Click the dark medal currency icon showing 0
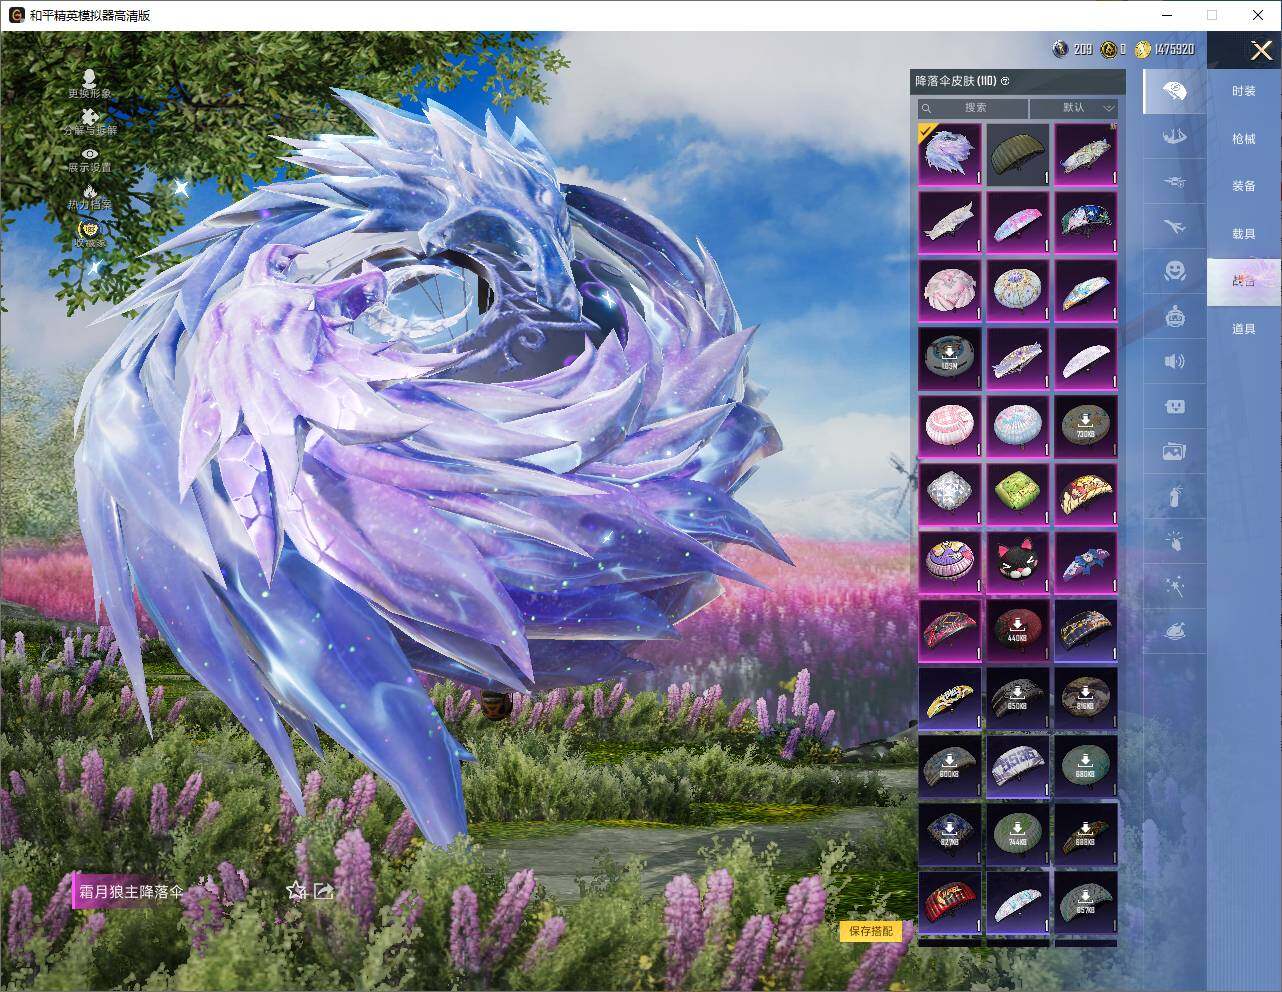This screenshot has width=1282, height=992. click(1109, 49)
